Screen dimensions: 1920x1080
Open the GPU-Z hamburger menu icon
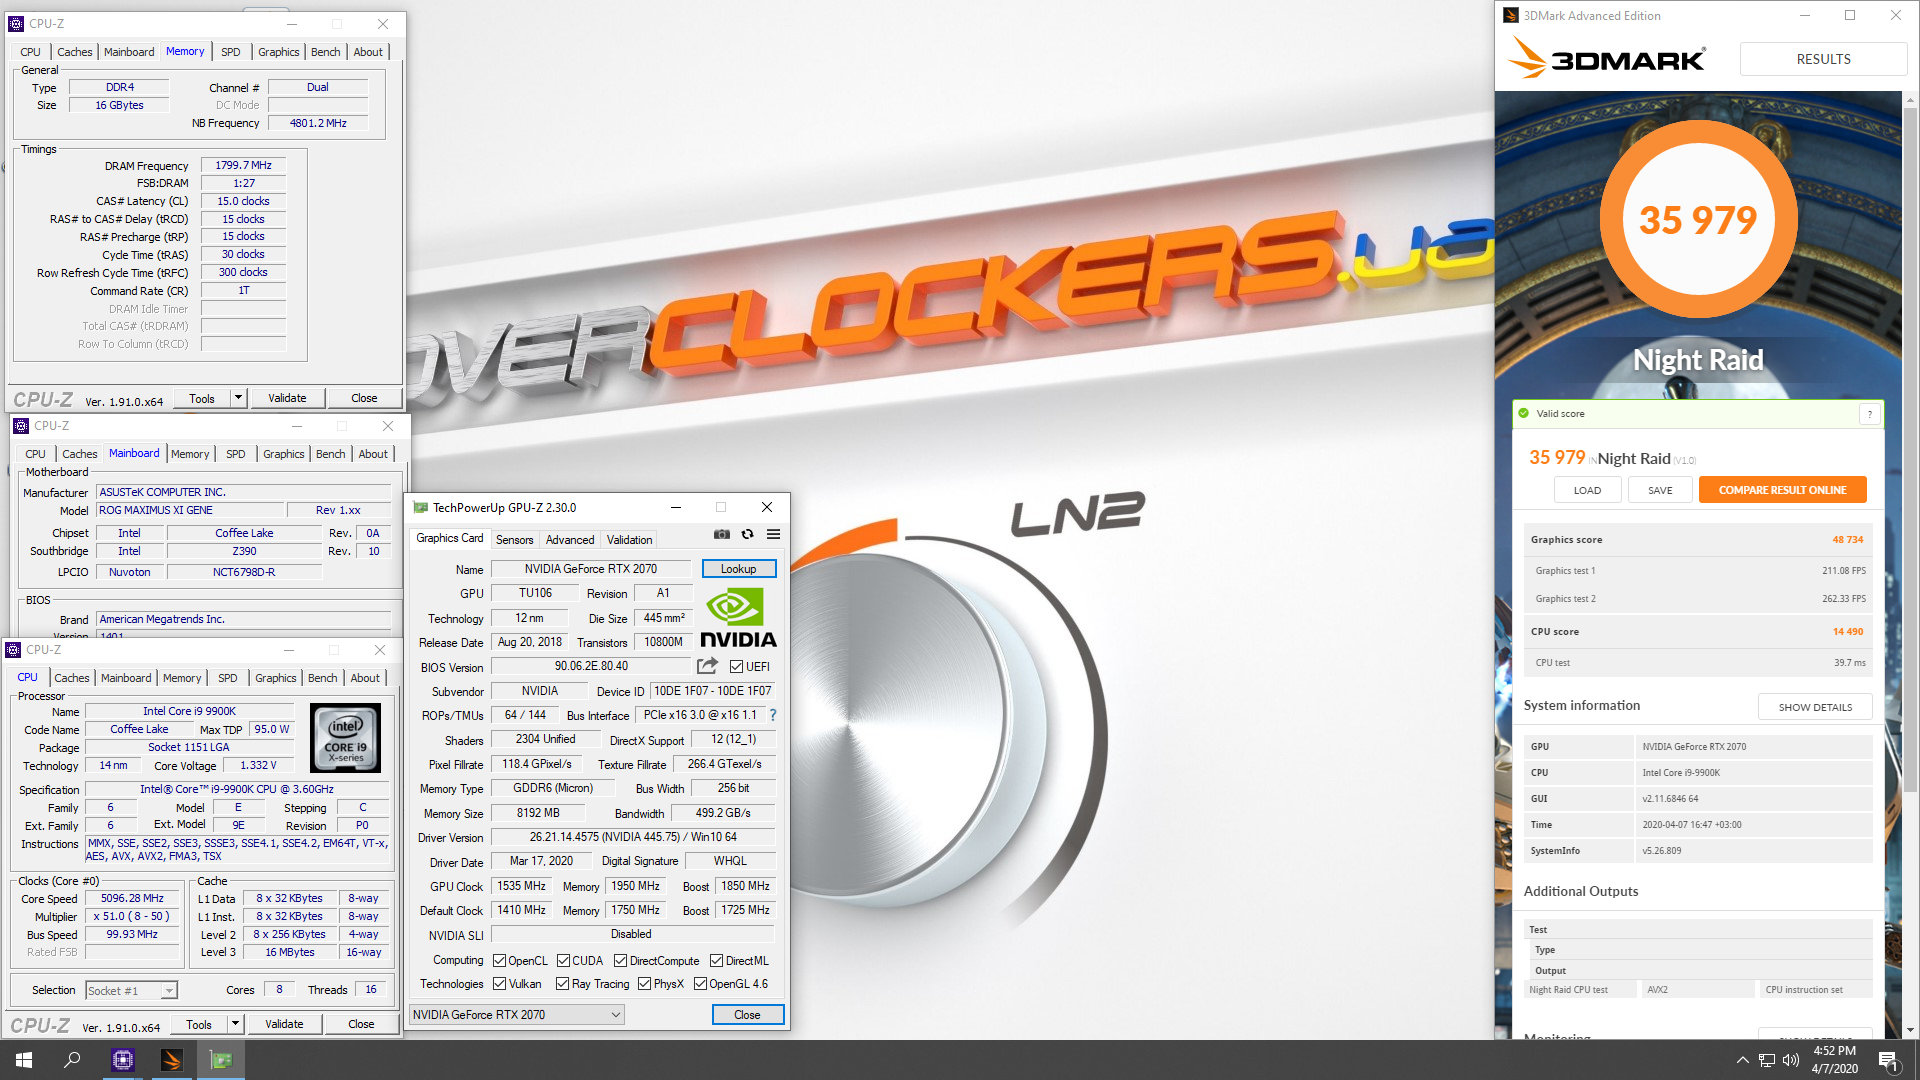click(x=773, y=534)
